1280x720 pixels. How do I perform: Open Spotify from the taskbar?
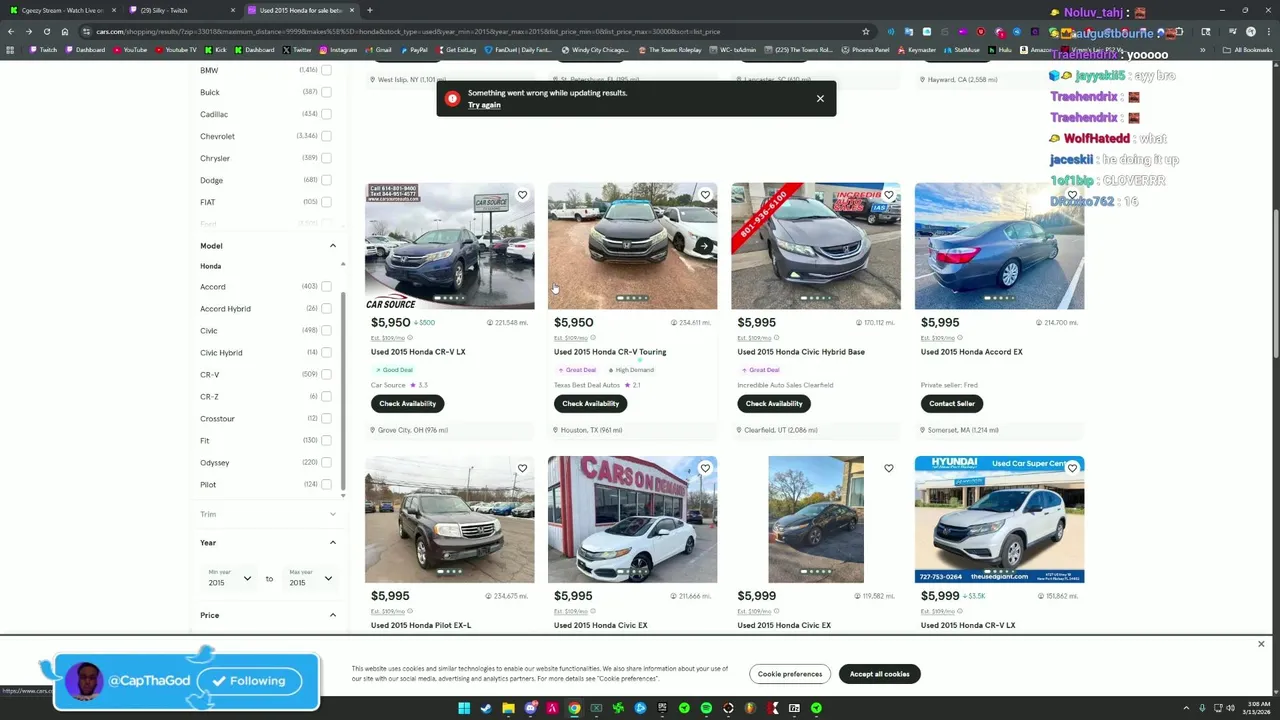[x=706, y=708]
